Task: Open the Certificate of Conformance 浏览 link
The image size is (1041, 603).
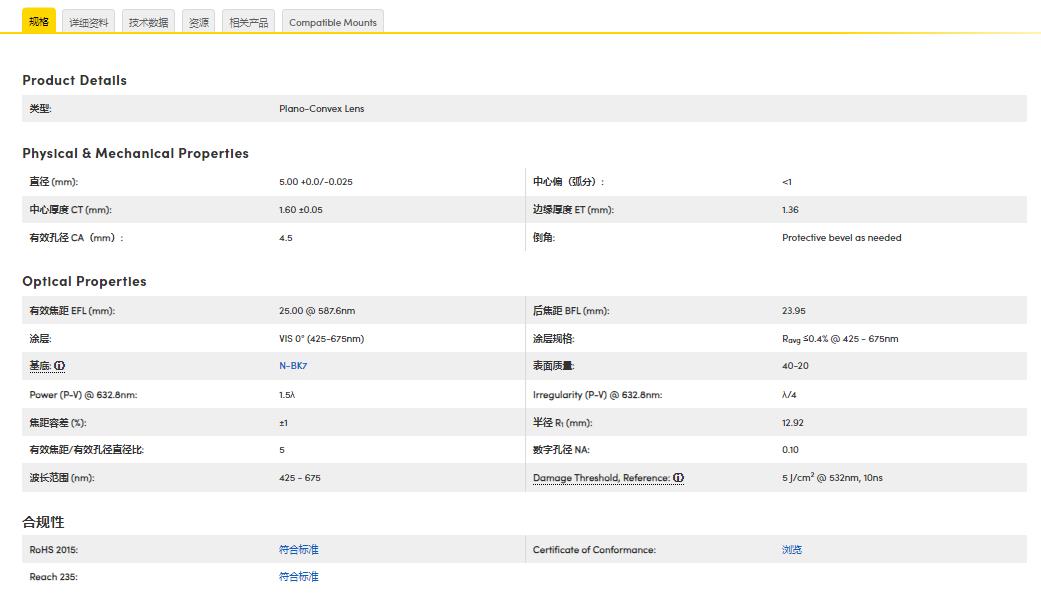Action: [792, 549]
